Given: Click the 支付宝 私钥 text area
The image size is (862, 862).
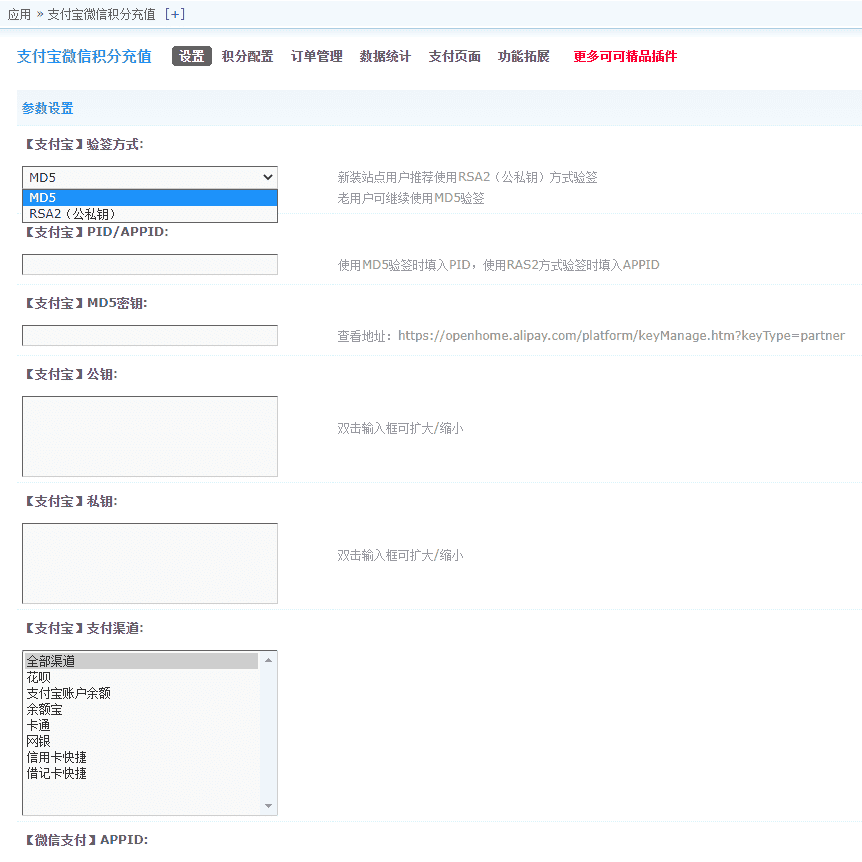Looking at the screenshot, I should click(150, 563).
